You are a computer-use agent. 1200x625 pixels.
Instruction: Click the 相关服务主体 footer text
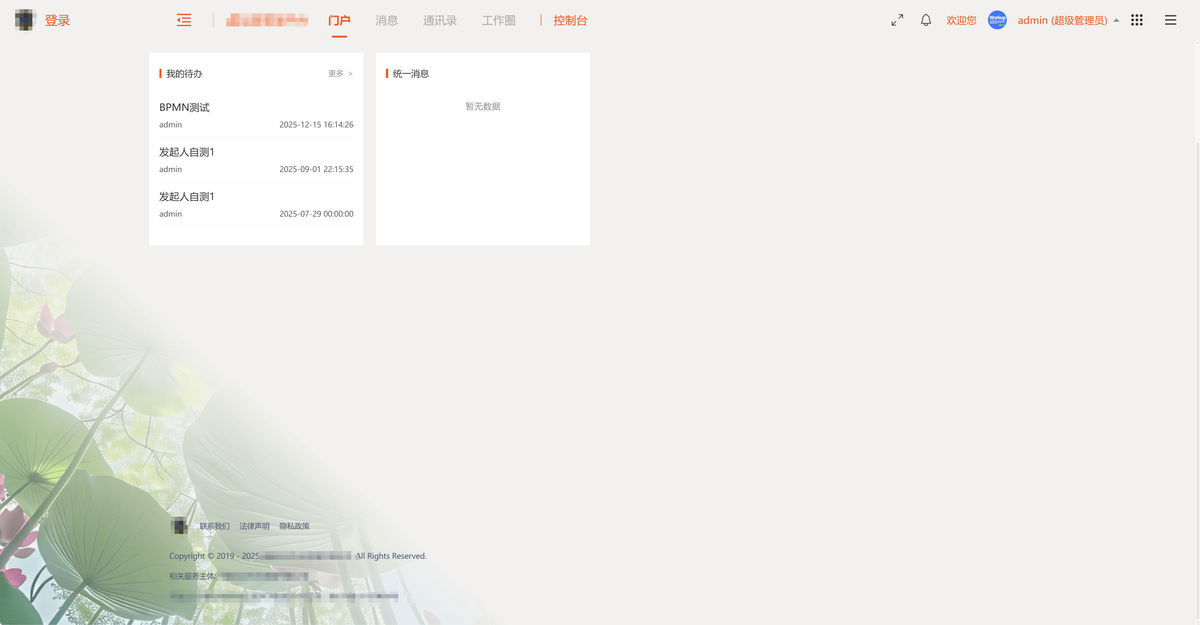[x=192, y=577]
